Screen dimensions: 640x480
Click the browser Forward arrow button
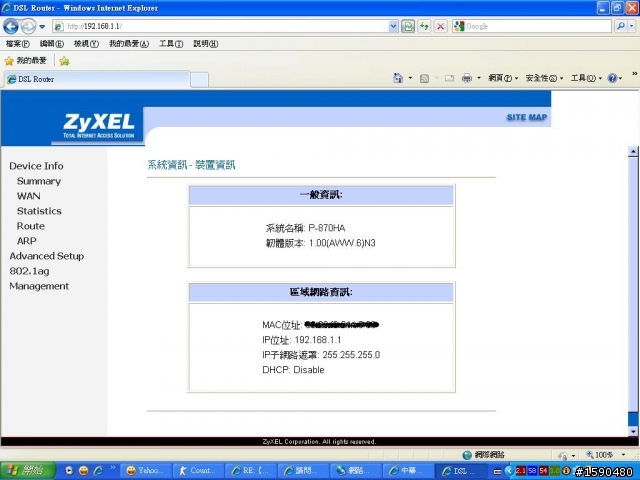[28, 27]
